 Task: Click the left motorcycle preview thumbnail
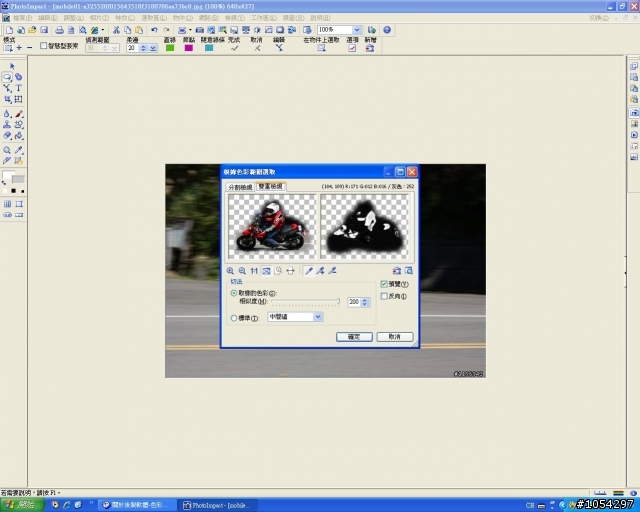pyautogui.click(x=272, y=226)
